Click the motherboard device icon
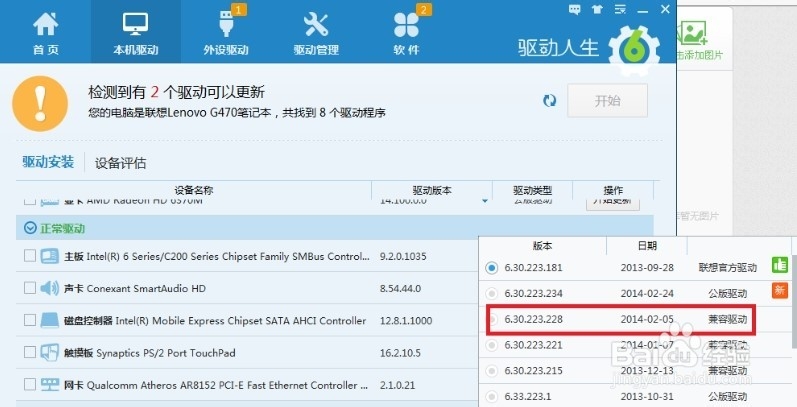The width and height of the screenshot is (797, 407). (x=50, y=256)
